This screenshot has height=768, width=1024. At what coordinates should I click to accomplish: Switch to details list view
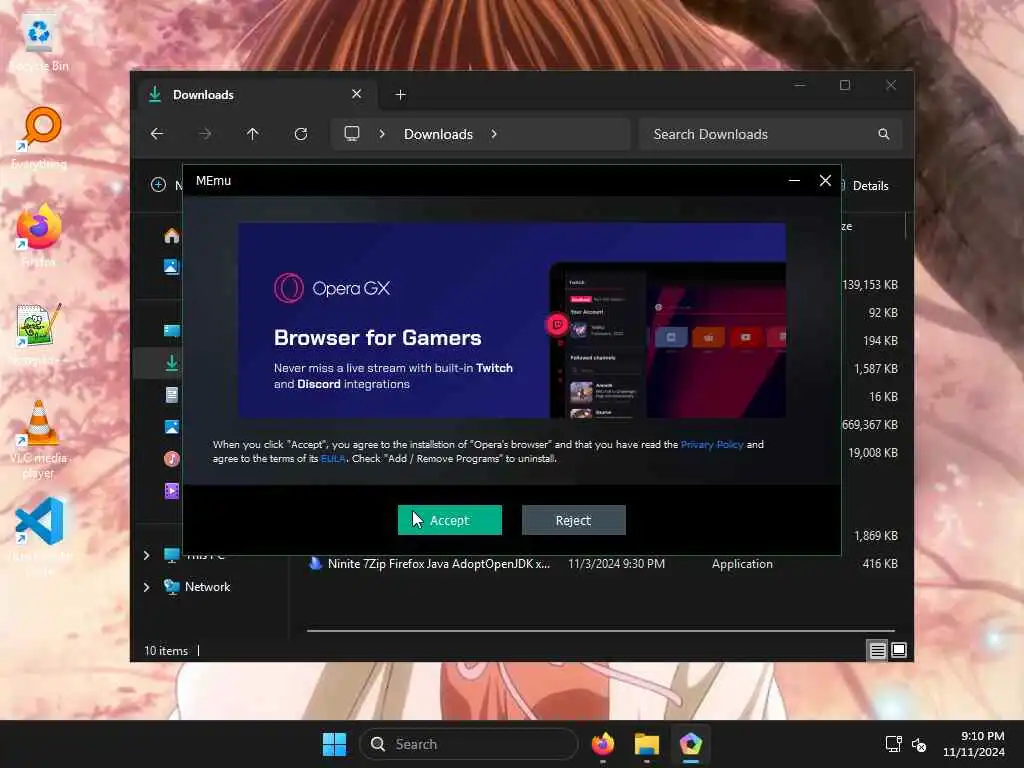[x=878, y=650]
